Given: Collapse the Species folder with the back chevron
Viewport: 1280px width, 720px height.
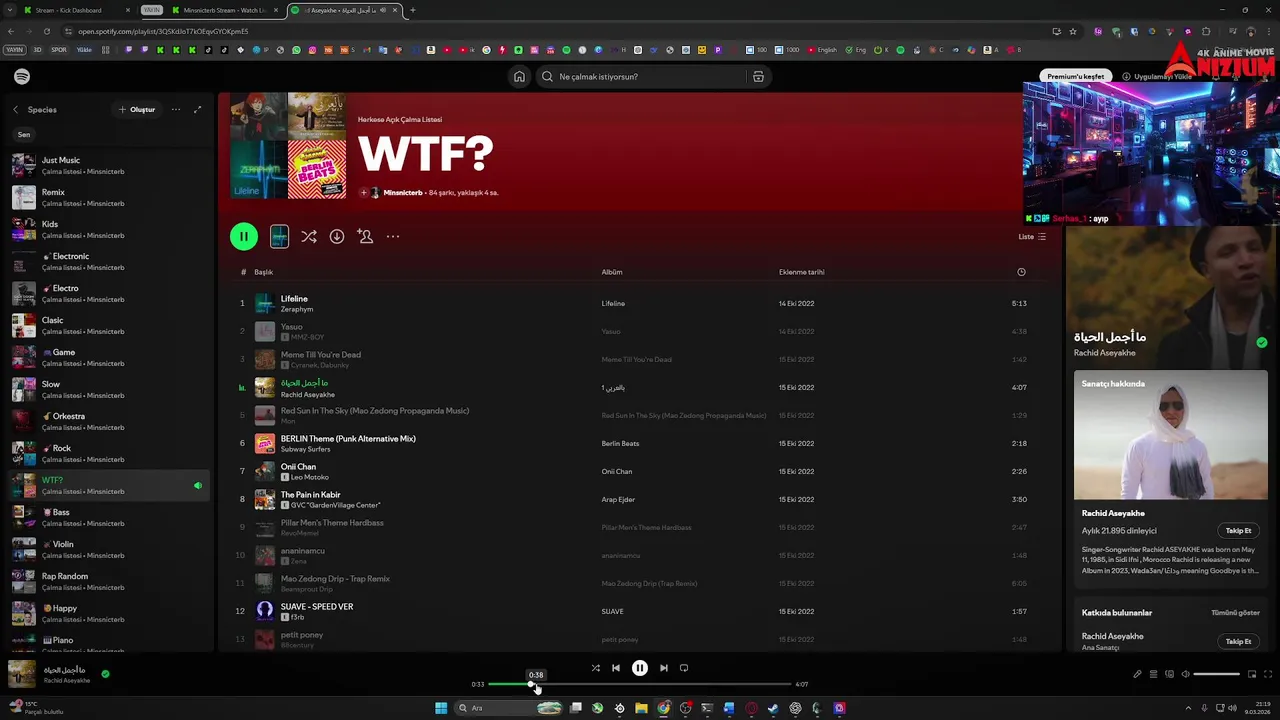Looking at the screenshot, I should (x=15, y=109).
